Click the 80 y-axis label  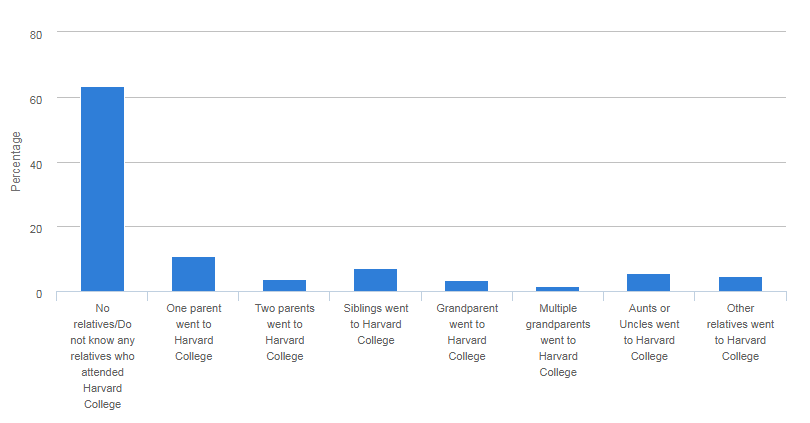click(x=36, y=34)
